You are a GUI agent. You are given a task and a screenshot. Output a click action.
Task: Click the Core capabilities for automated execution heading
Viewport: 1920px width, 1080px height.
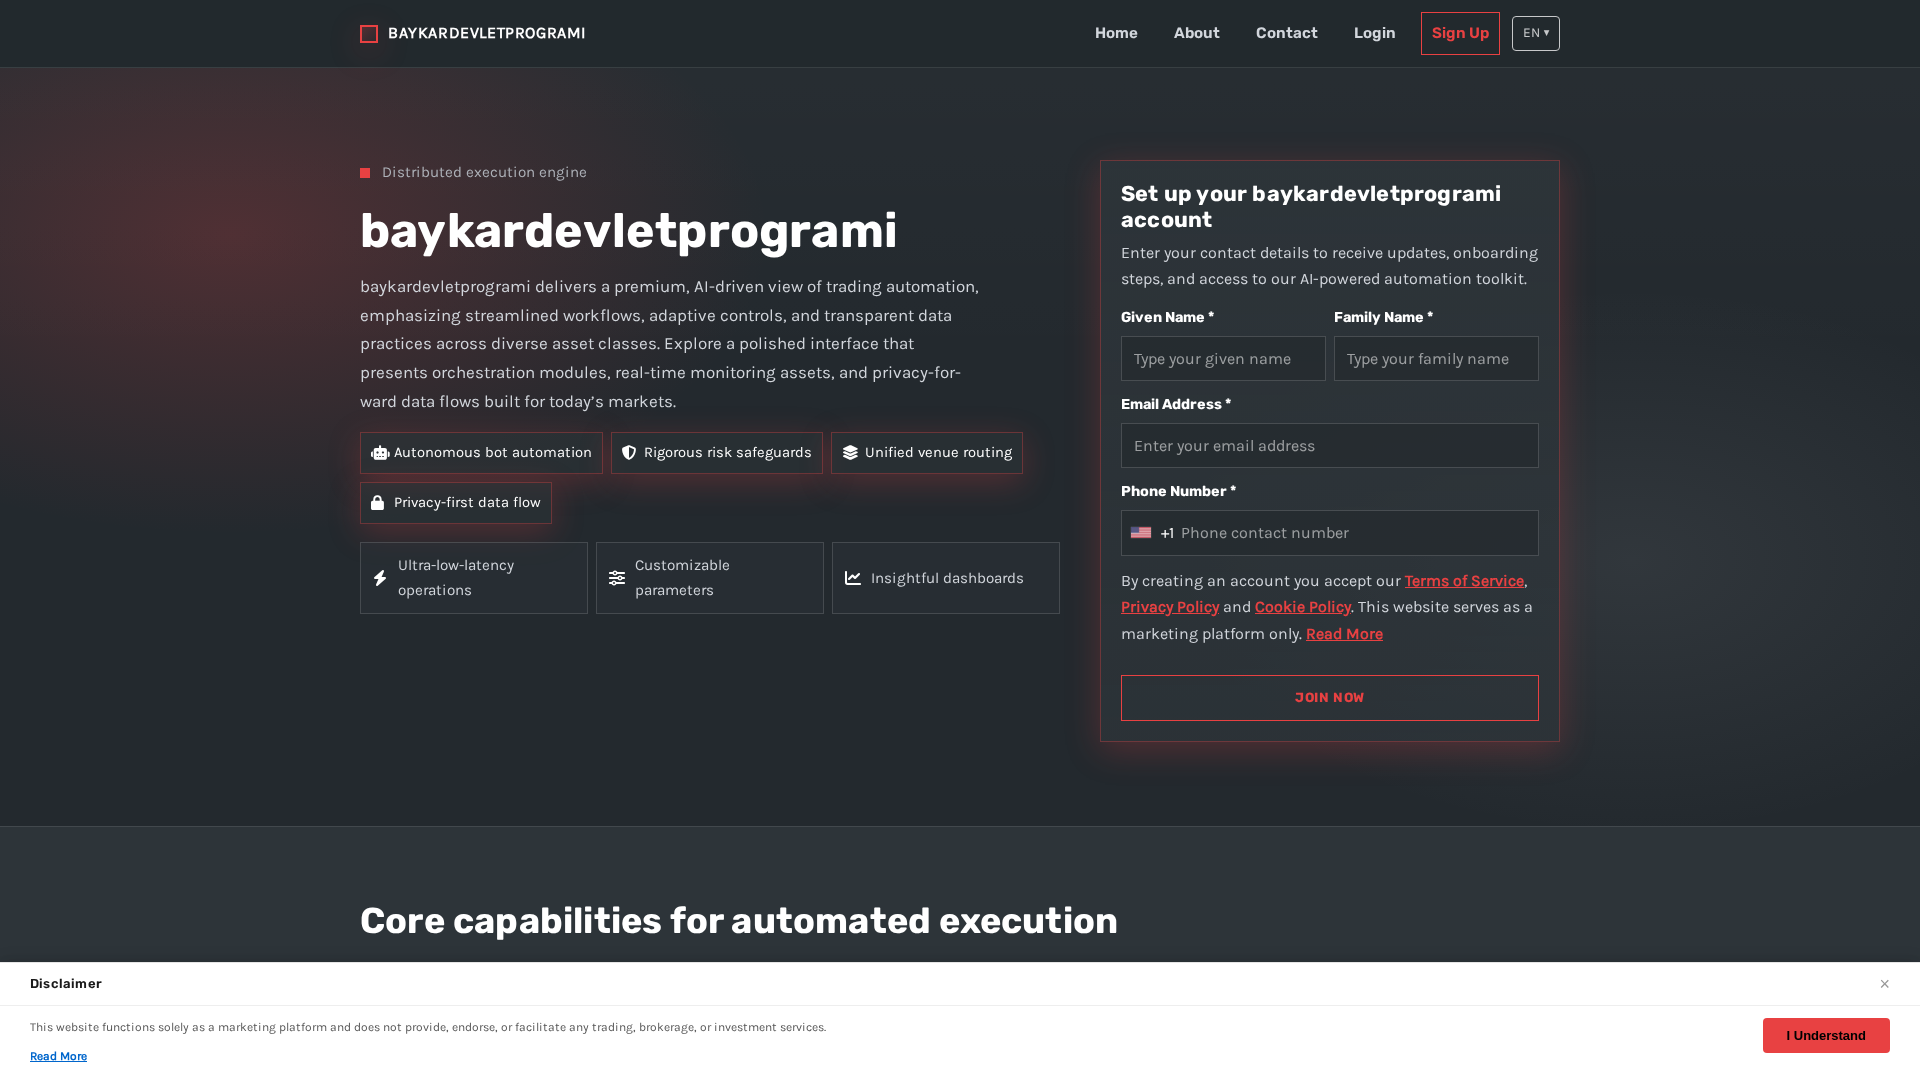pyautogui.click(x=739, y=921)
